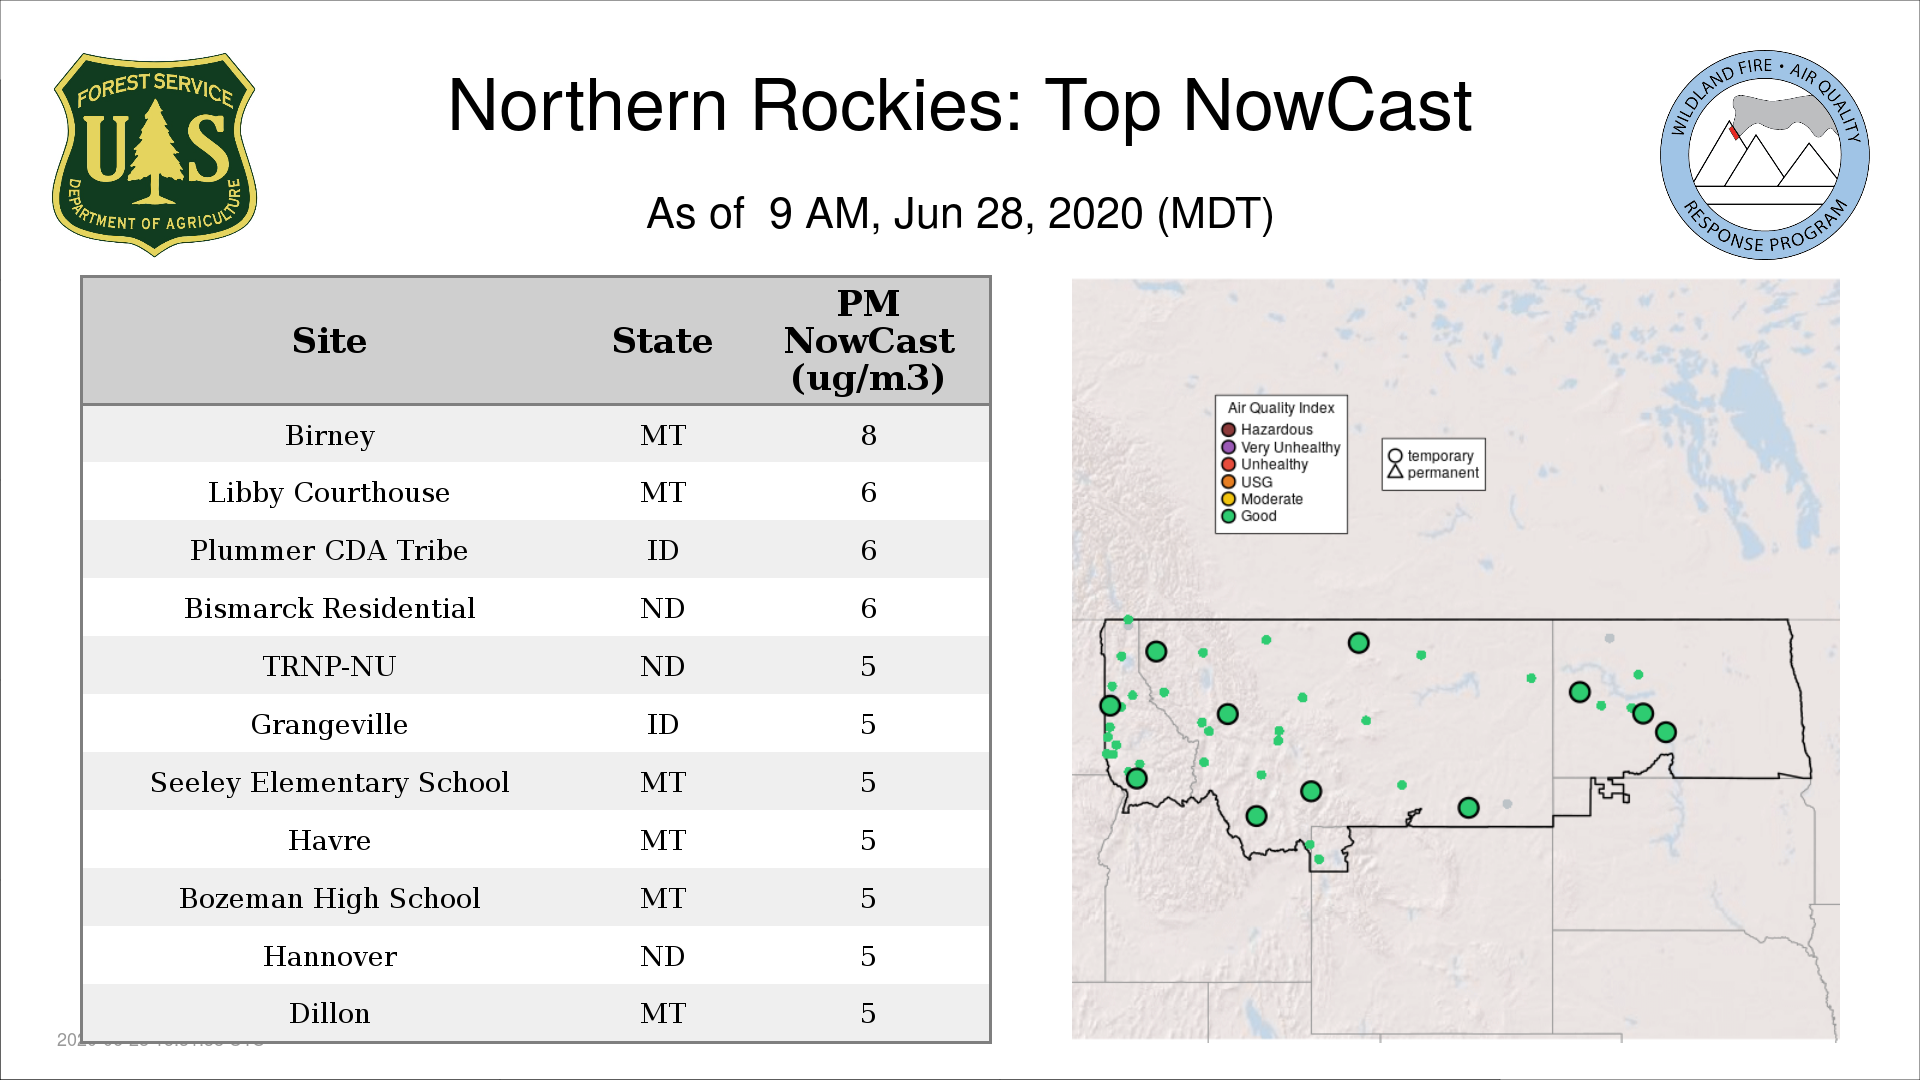Click the Hazardous legend color circle
This screenshot has height=1080, width=1920.
1229,430
